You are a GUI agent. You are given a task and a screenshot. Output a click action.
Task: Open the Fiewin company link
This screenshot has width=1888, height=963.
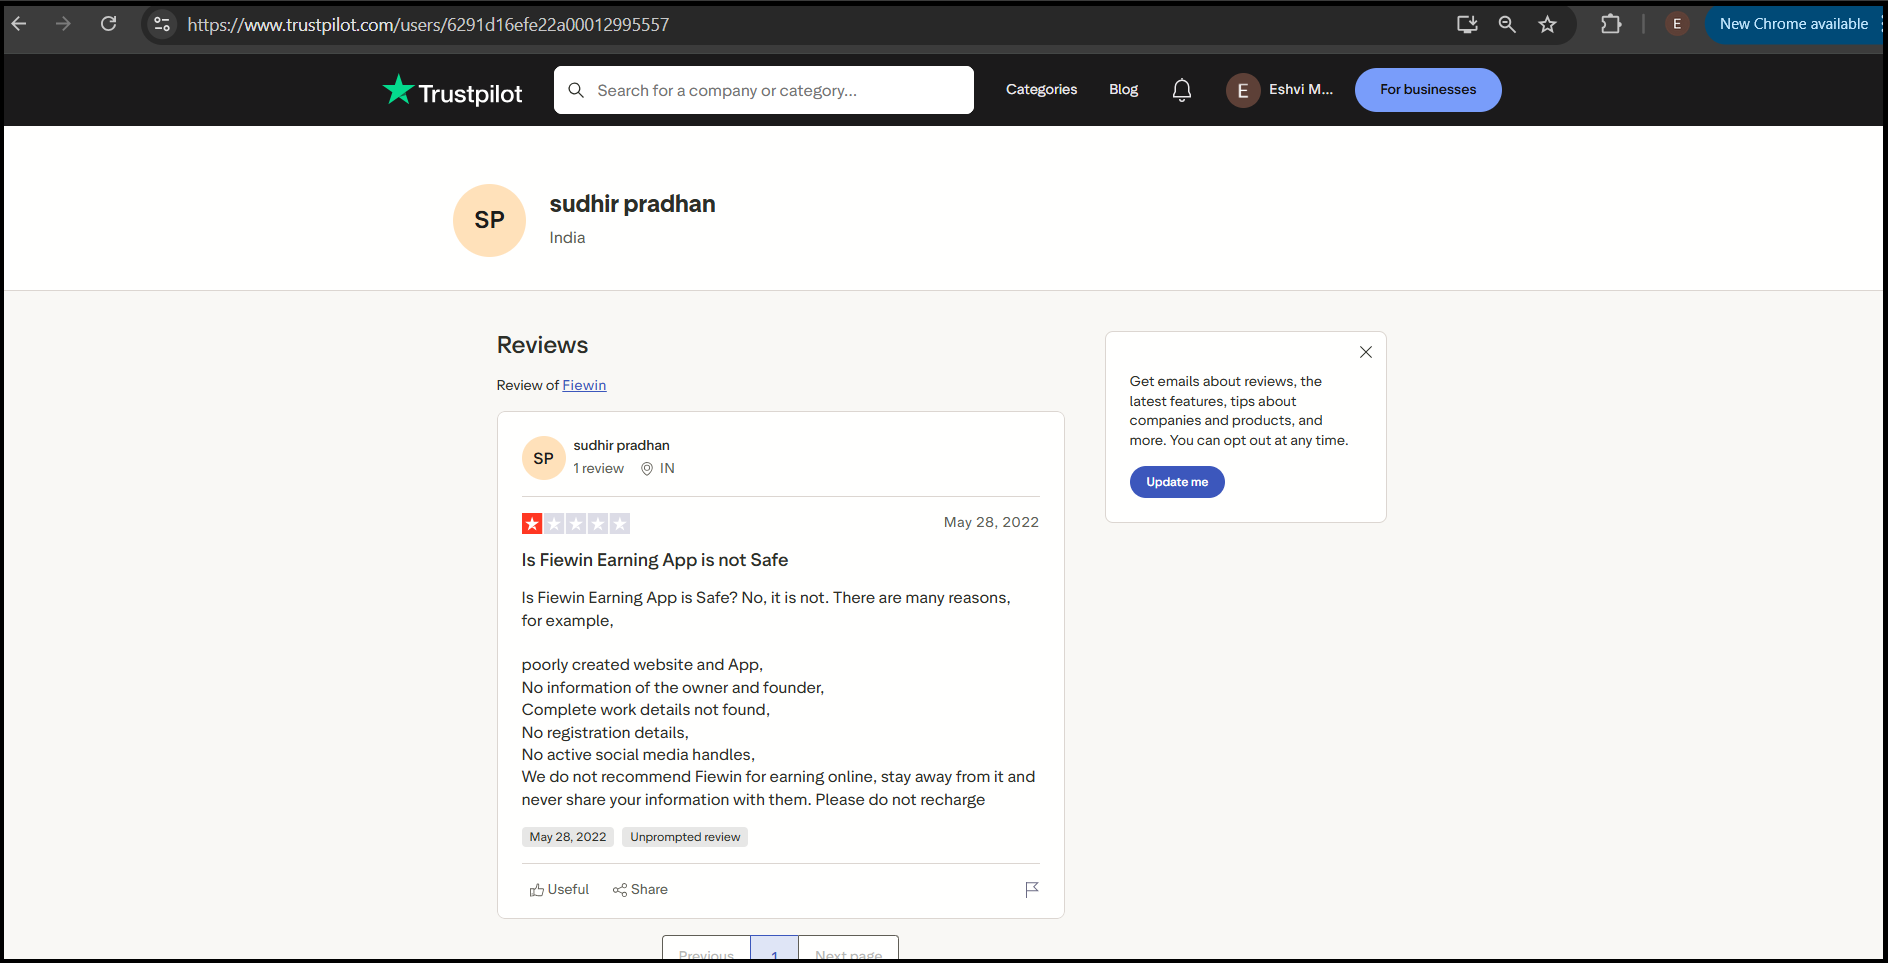pyautogui.click(x=584, y=385)
